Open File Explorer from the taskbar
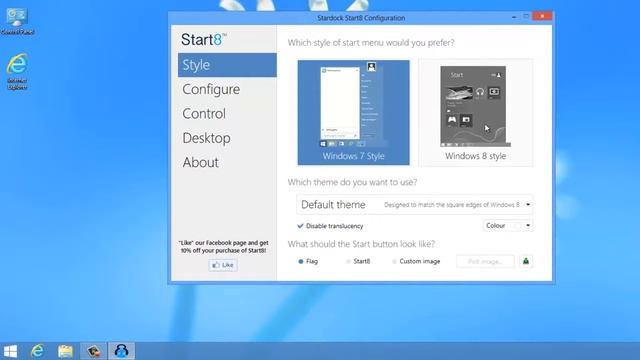Viewport: 640px width, 360px height. 65,351
